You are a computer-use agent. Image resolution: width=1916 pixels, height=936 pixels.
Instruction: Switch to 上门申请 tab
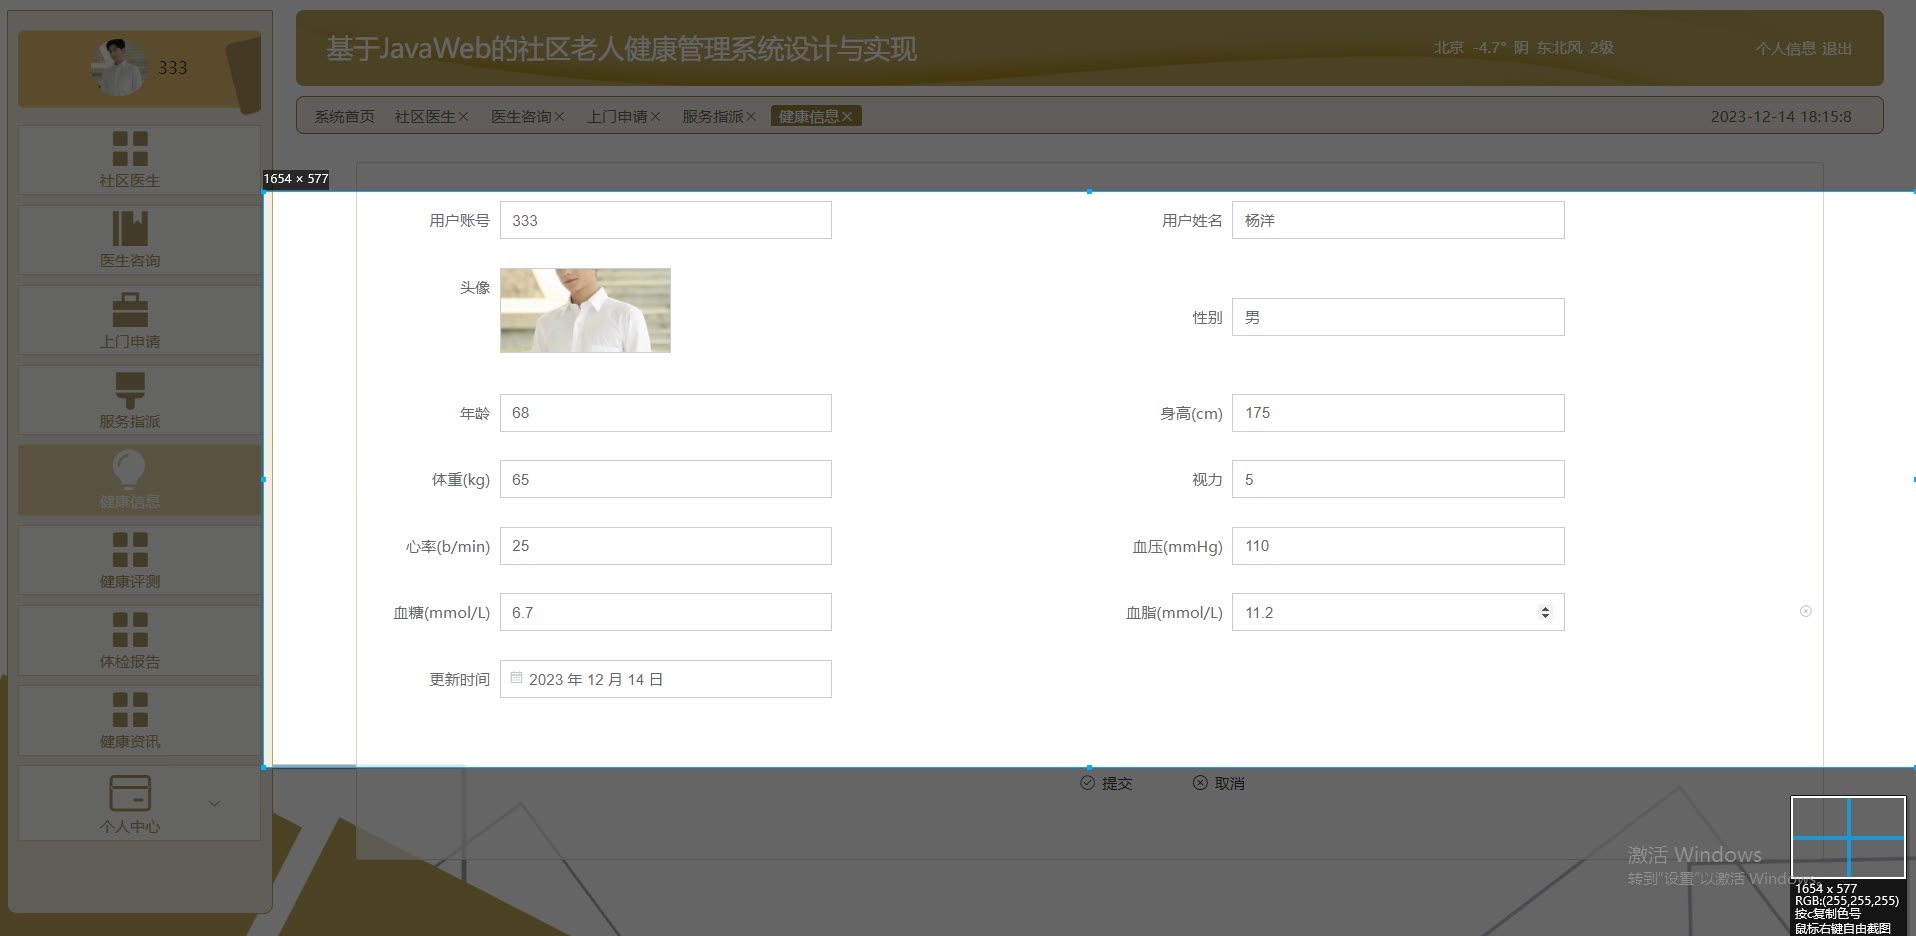coord(617,117)
